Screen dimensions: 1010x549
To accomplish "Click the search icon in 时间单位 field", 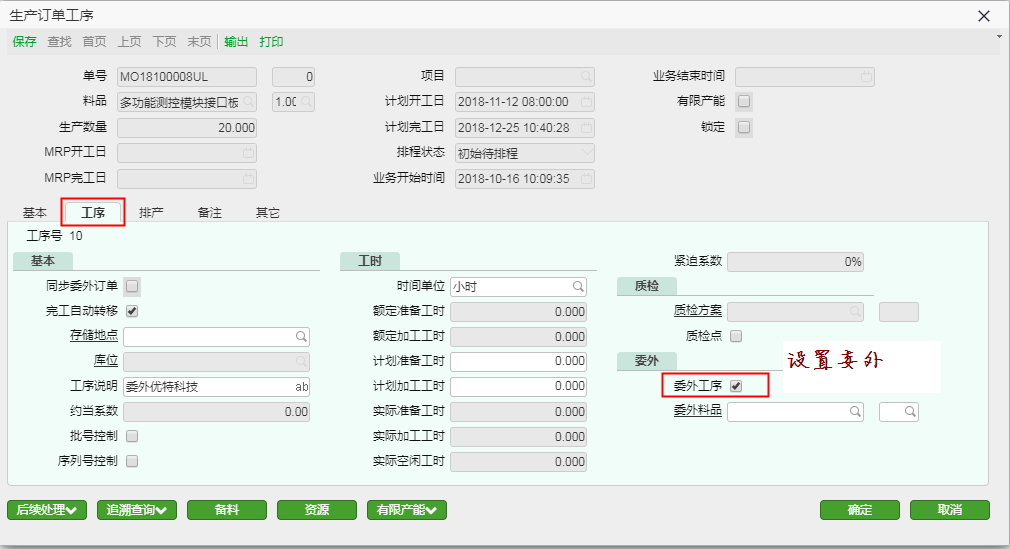I will 578,286.
